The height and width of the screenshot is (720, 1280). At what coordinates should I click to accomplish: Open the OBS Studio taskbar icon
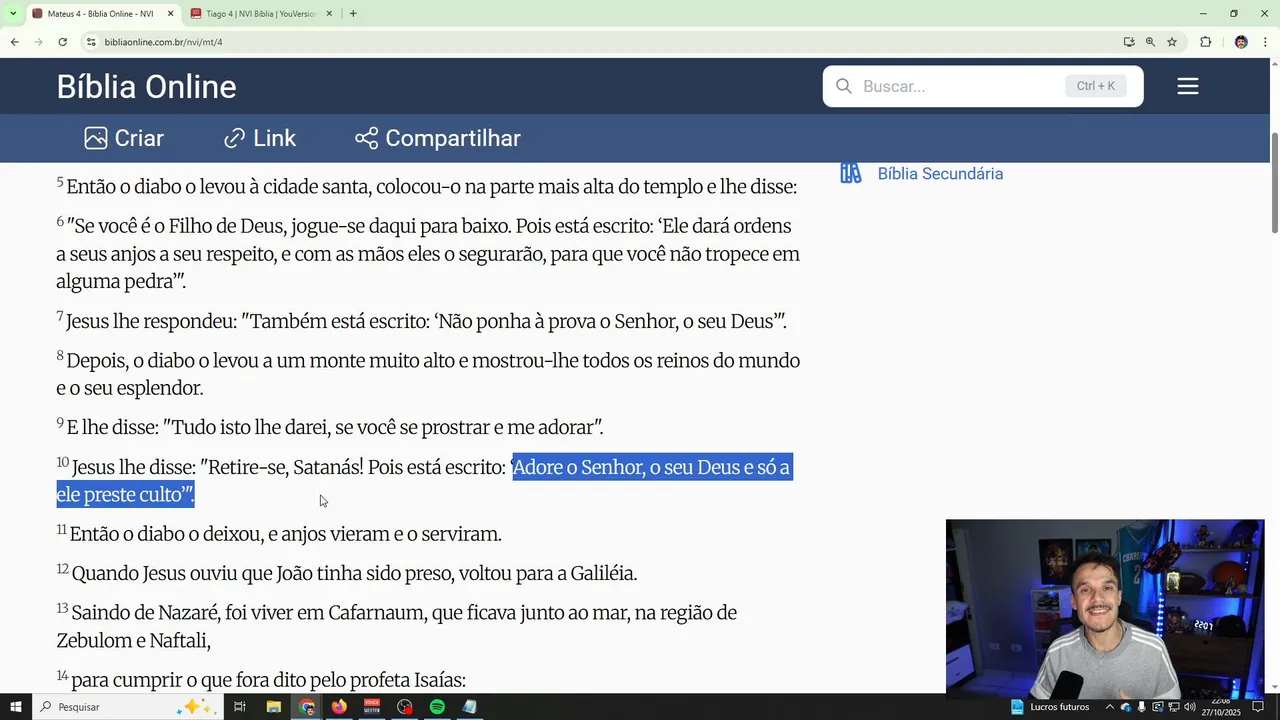click(x=405, y=707)
